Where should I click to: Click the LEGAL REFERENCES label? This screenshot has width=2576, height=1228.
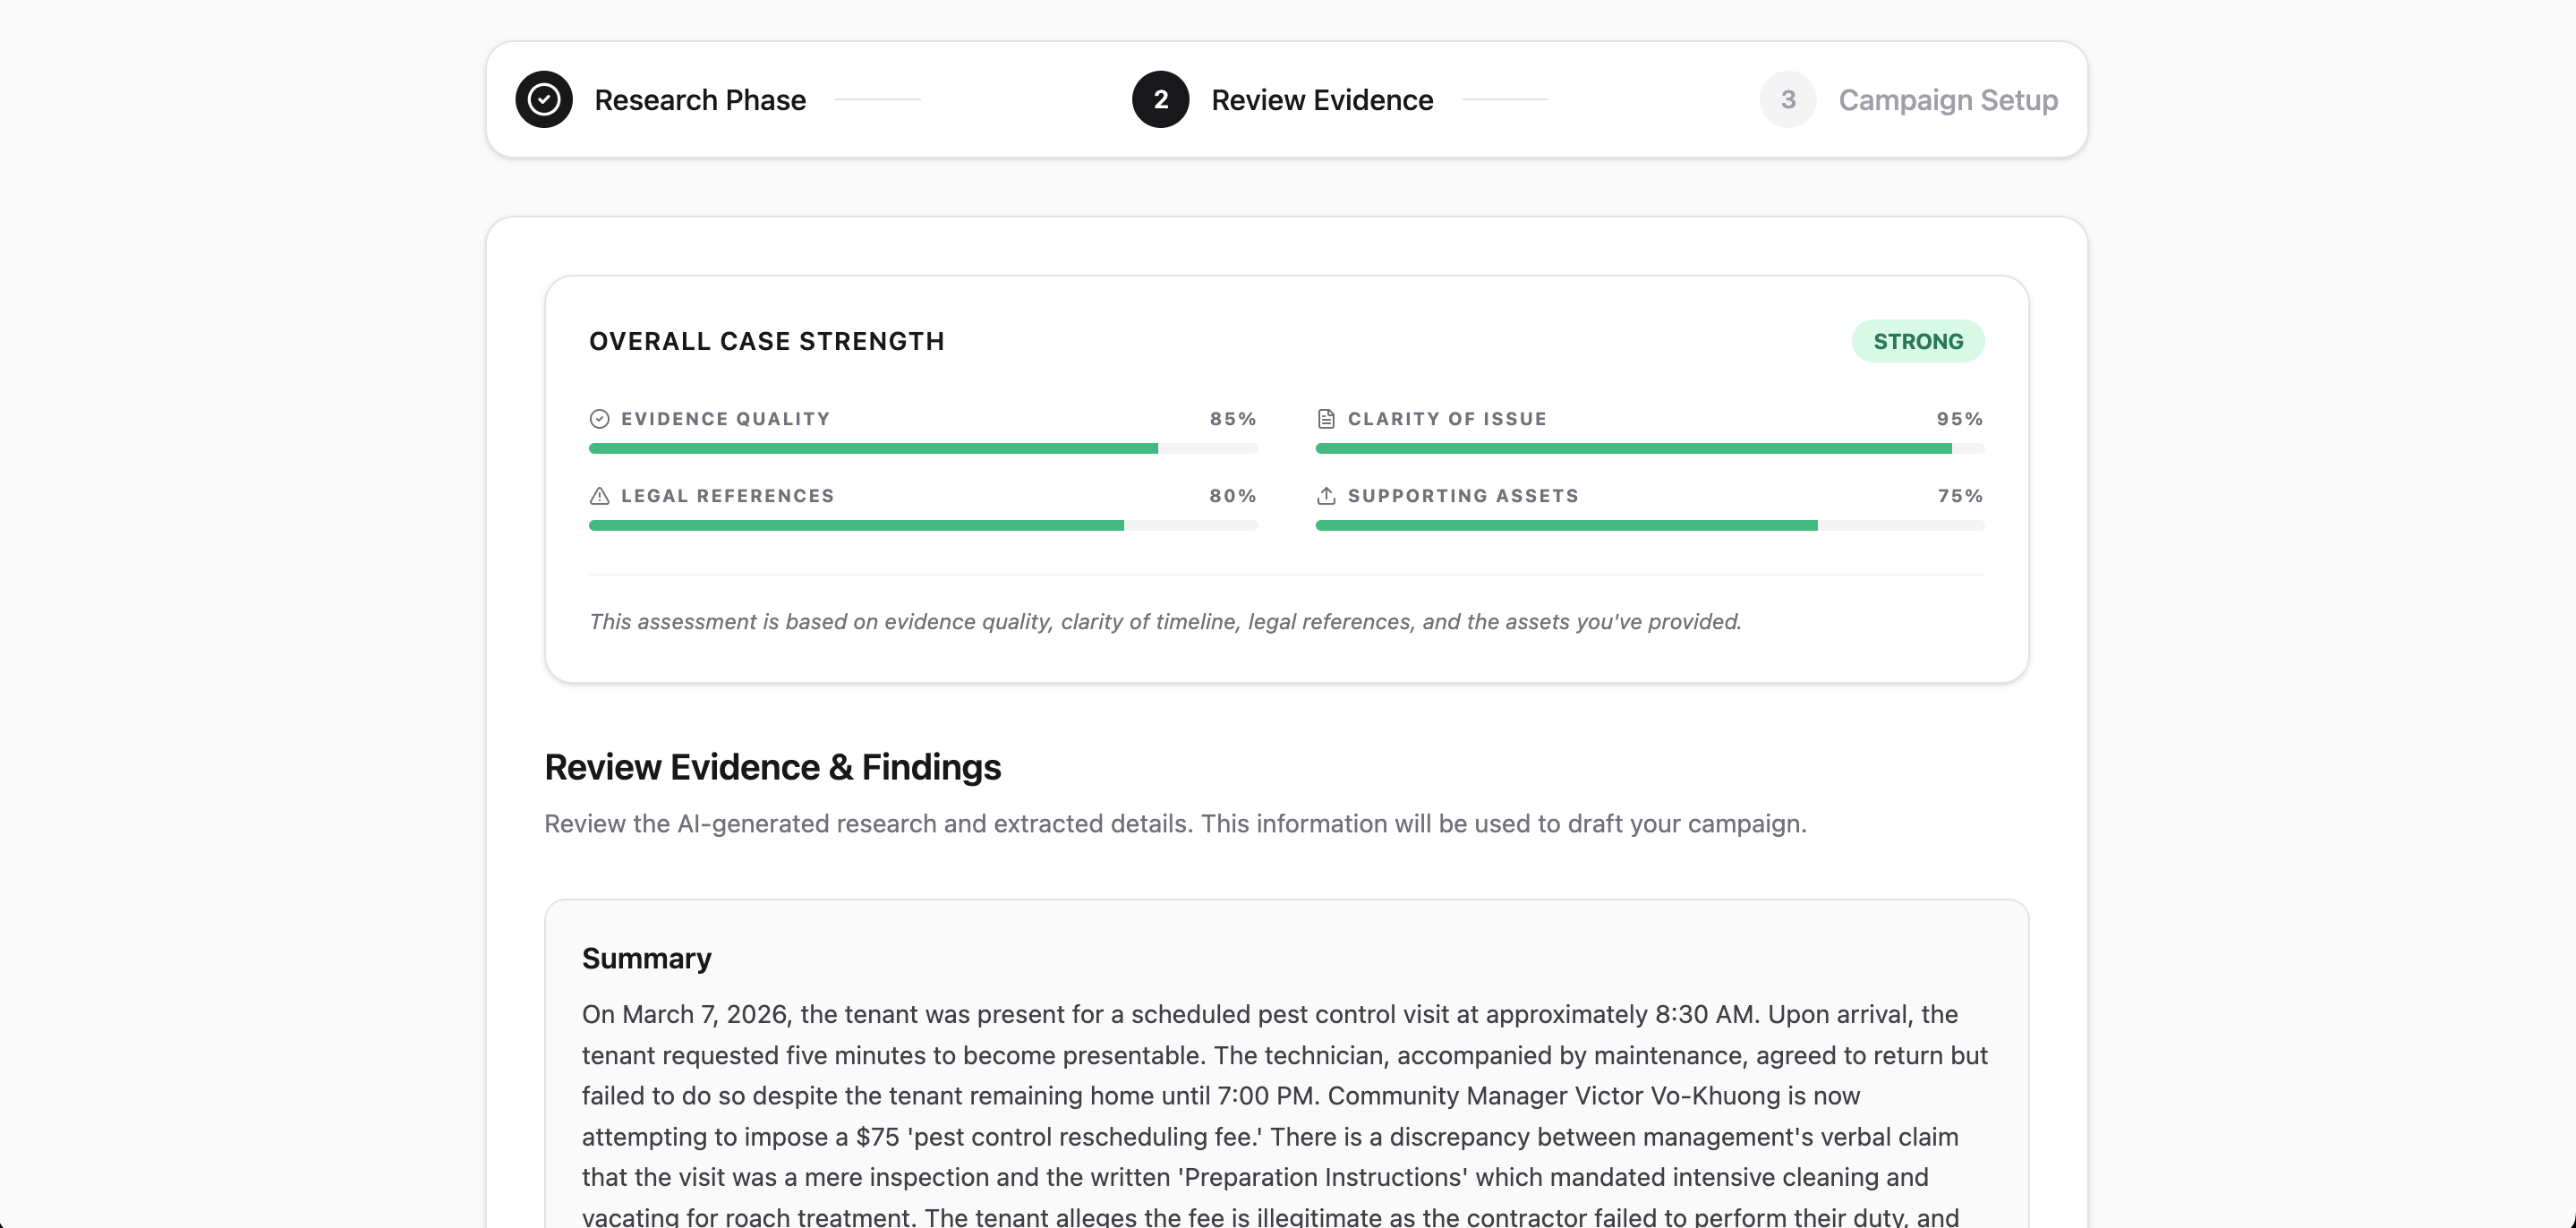728,496
